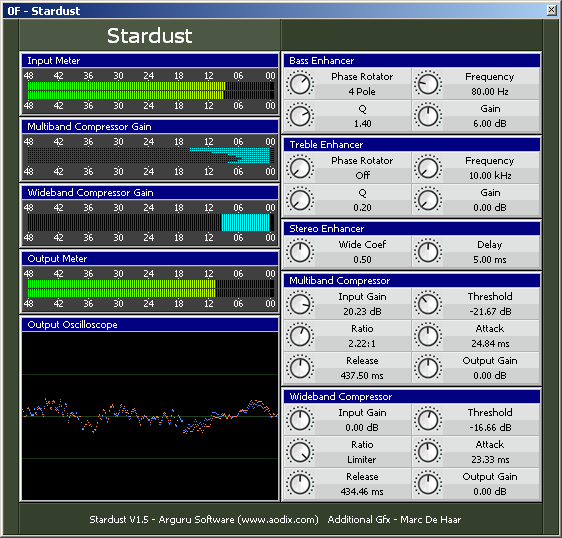Click the Treble Enhancer Phase Rotator knob

[300, 168]
